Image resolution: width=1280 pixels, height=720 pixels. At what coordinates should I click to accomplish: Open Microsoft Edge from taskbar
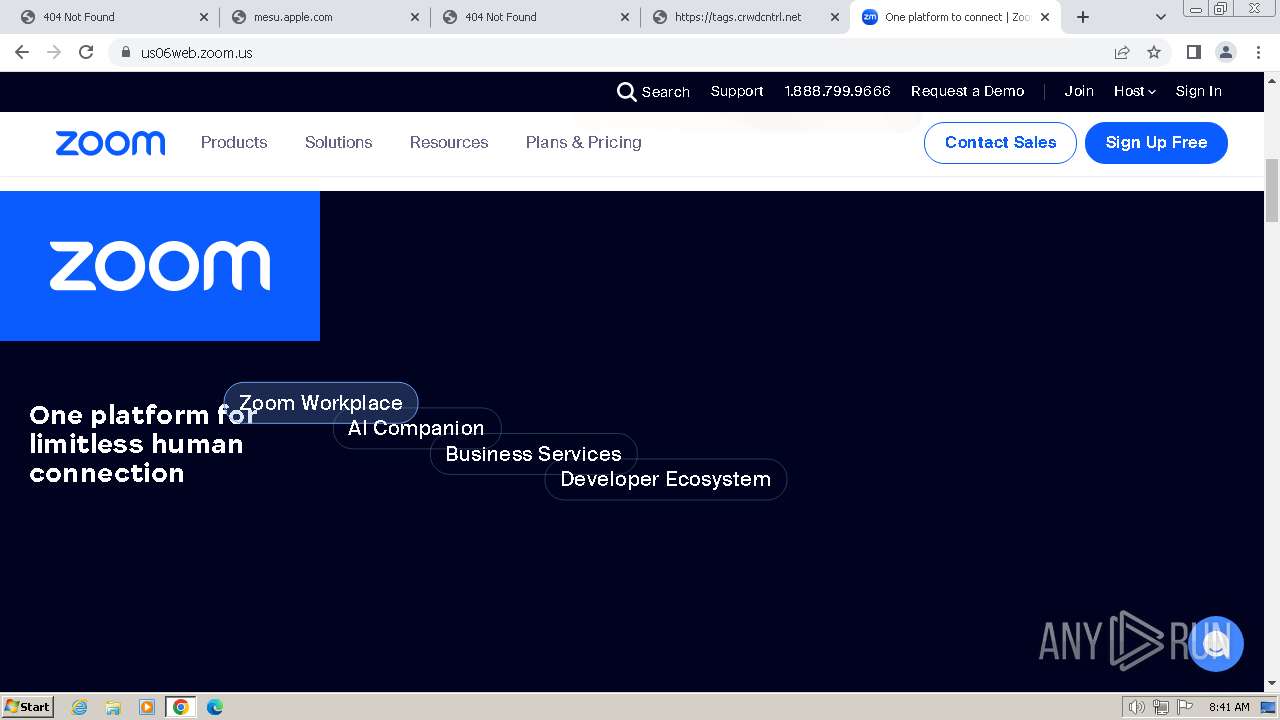click(x=215, y=707)
